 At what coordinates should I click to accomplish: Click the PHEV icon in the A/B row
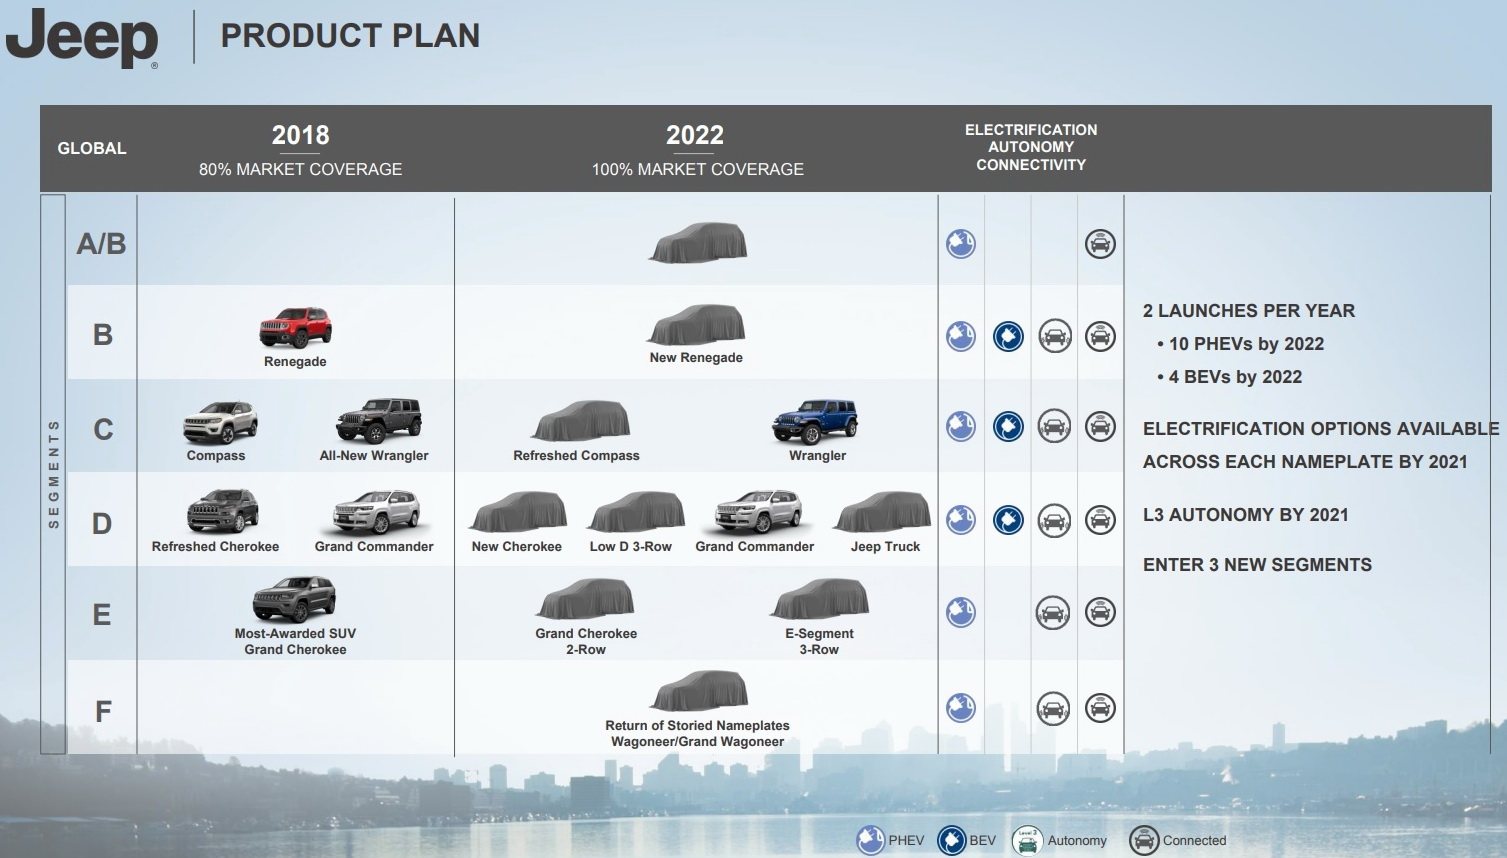(961, 244)
